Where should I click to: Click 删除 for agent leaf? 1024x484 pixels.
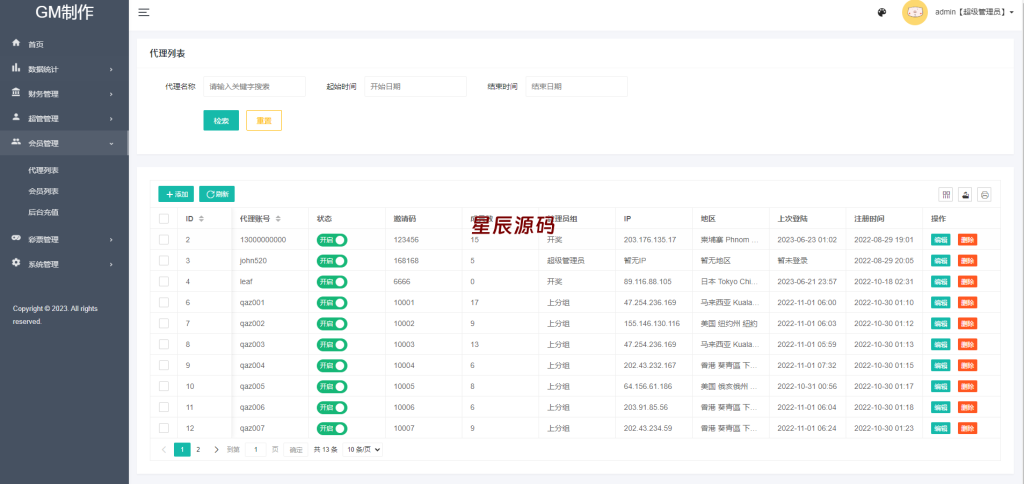(968, 282)
